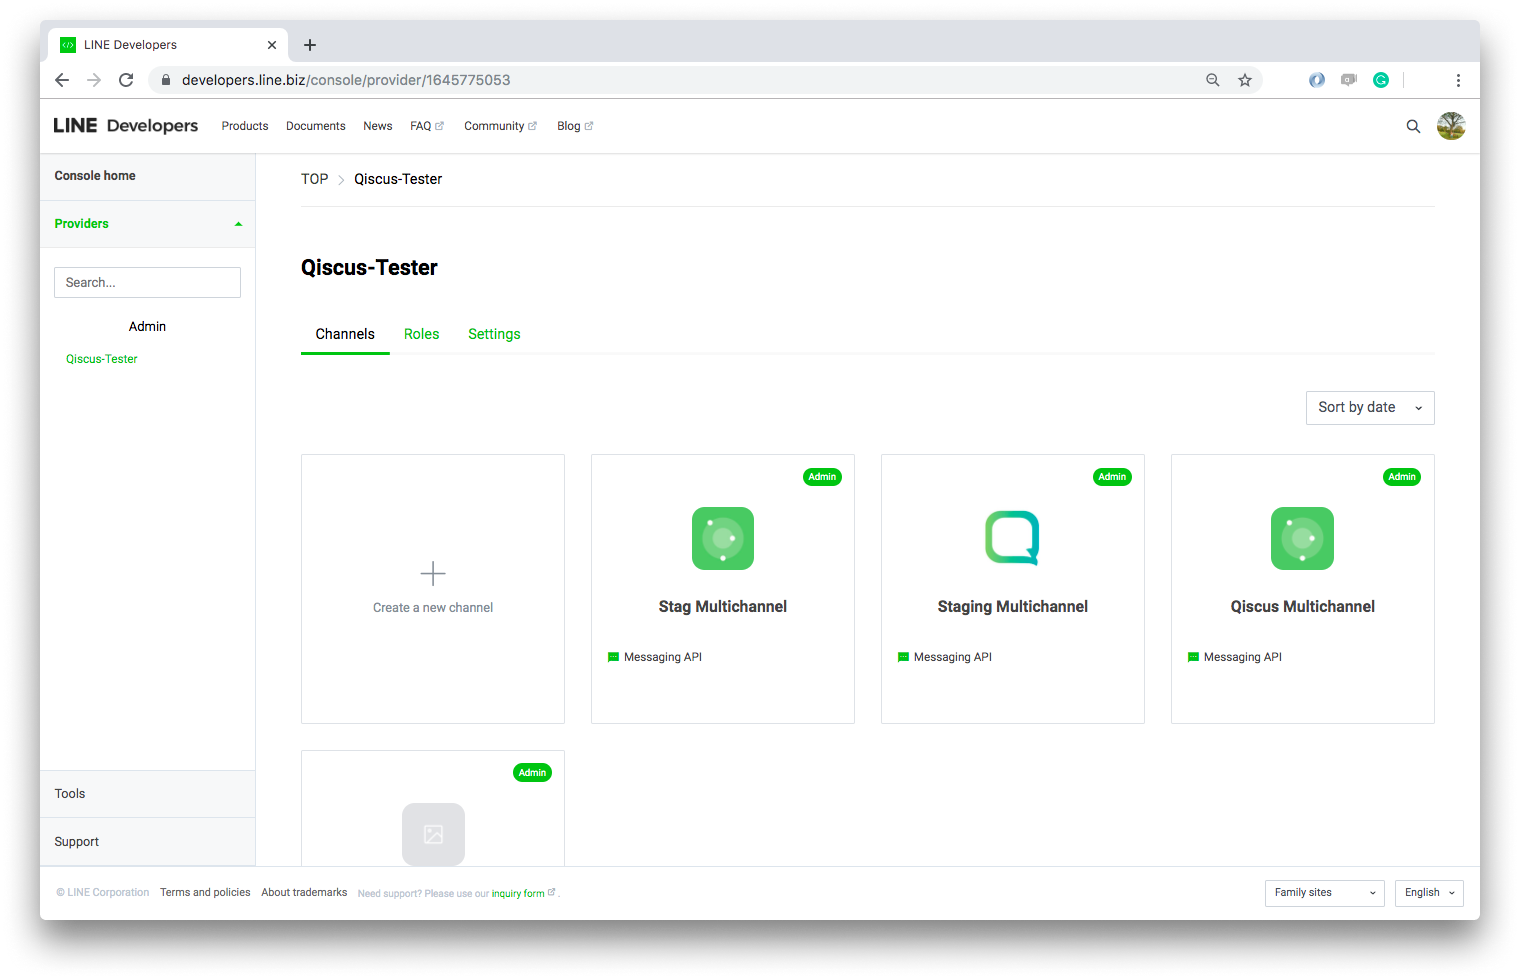The image size is (1520, 980).
Task: Click Messaging API under Qiscus Multichannel
Action: tap(1235, 657)
